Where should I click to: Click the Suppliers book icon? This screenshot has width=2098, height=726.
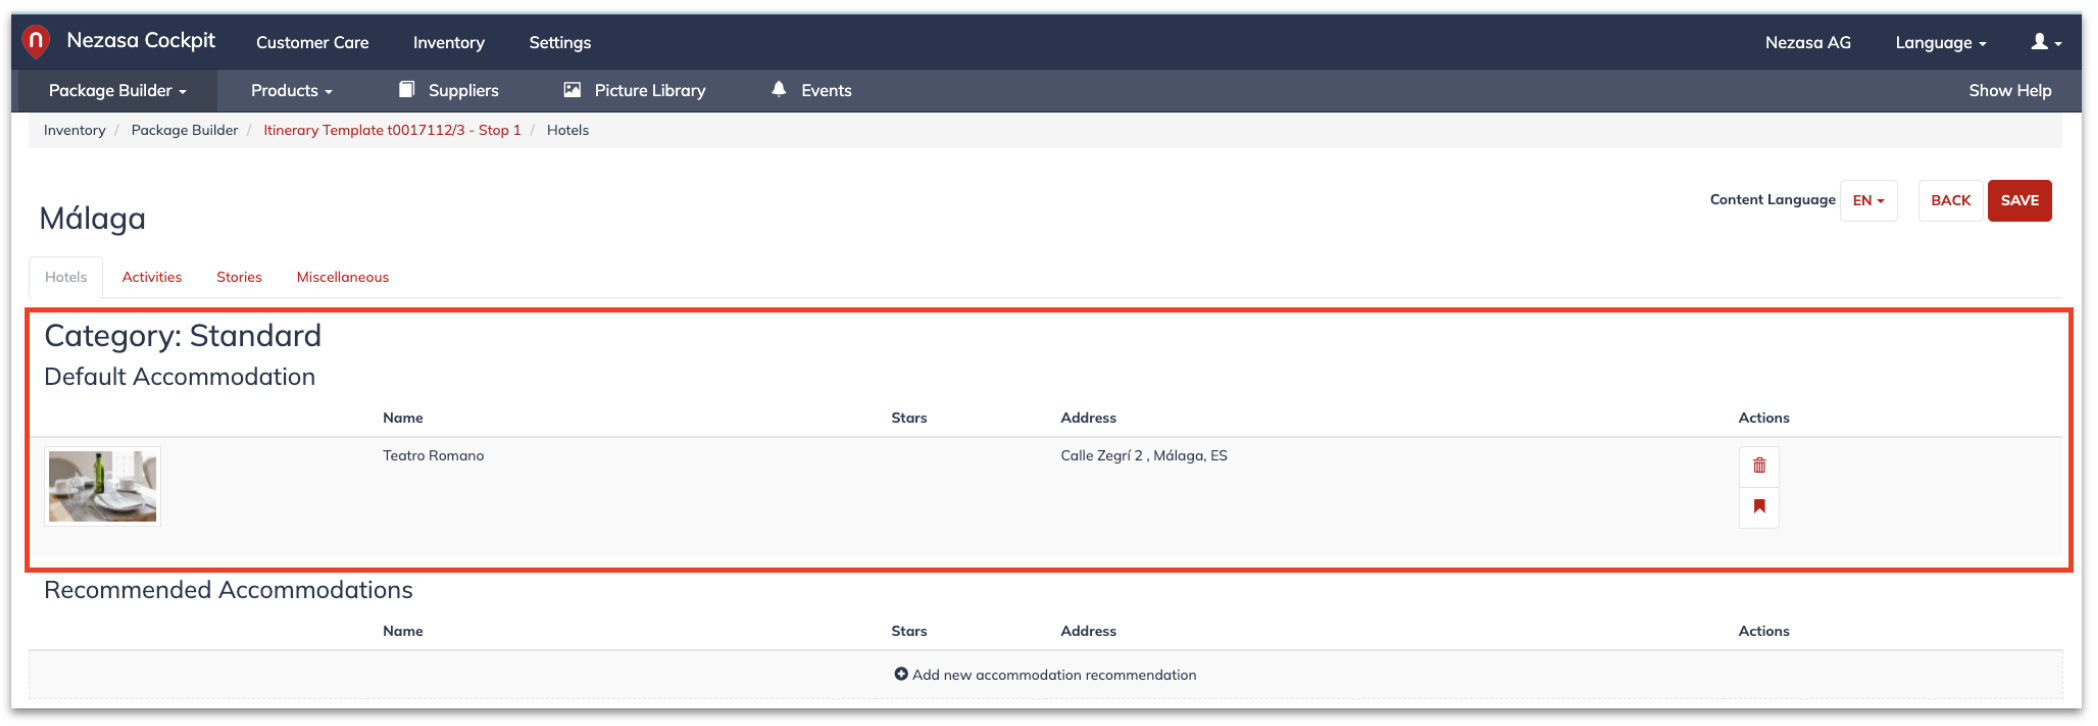(408, 90)
